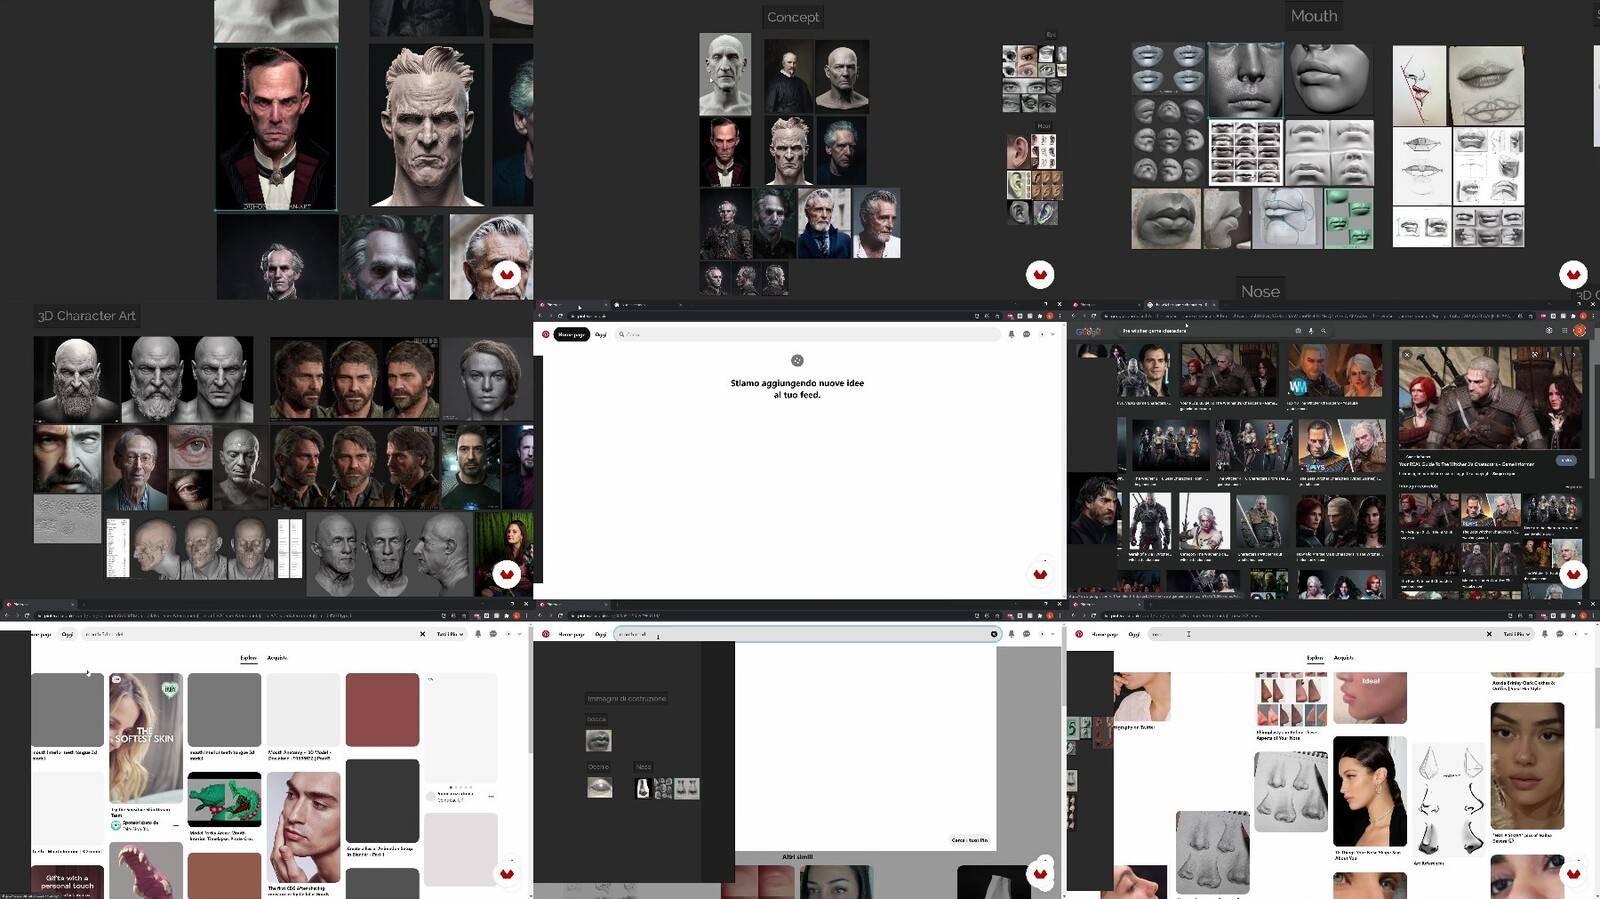This screenshot has height=899, width=1600.
Task: Click Google account avatar in Witcher window
Action: point(1579,330)
